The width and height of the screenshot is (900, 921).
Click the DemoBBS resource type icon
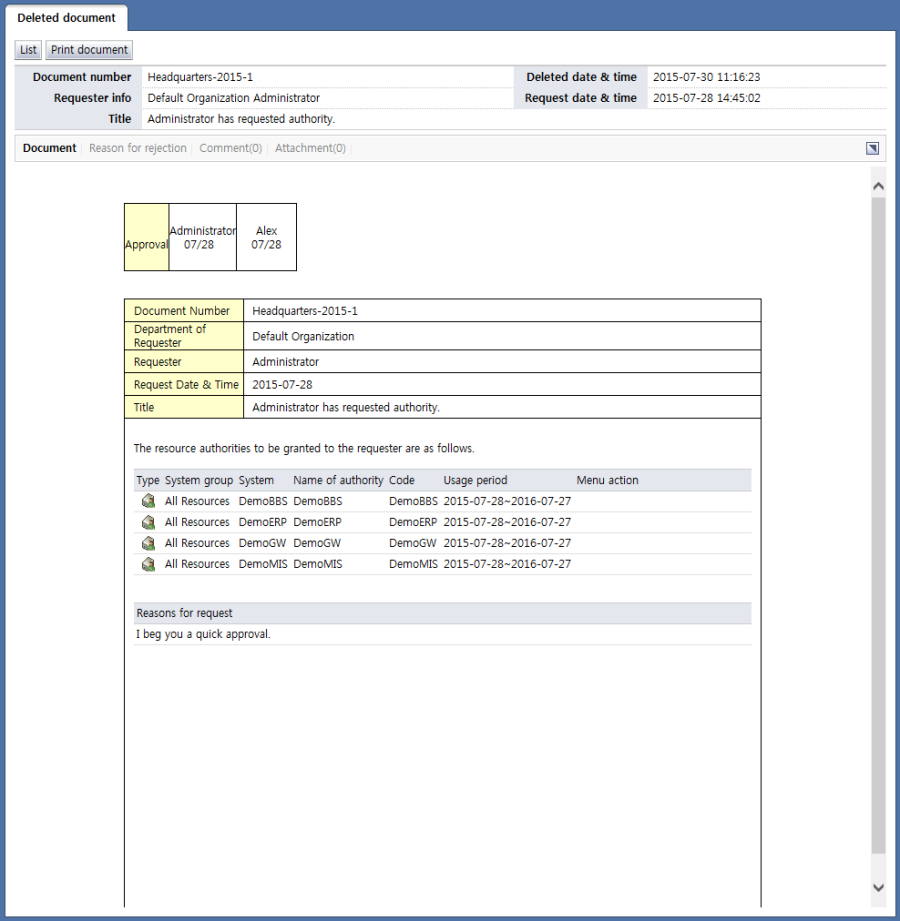(x=148, y=501)
